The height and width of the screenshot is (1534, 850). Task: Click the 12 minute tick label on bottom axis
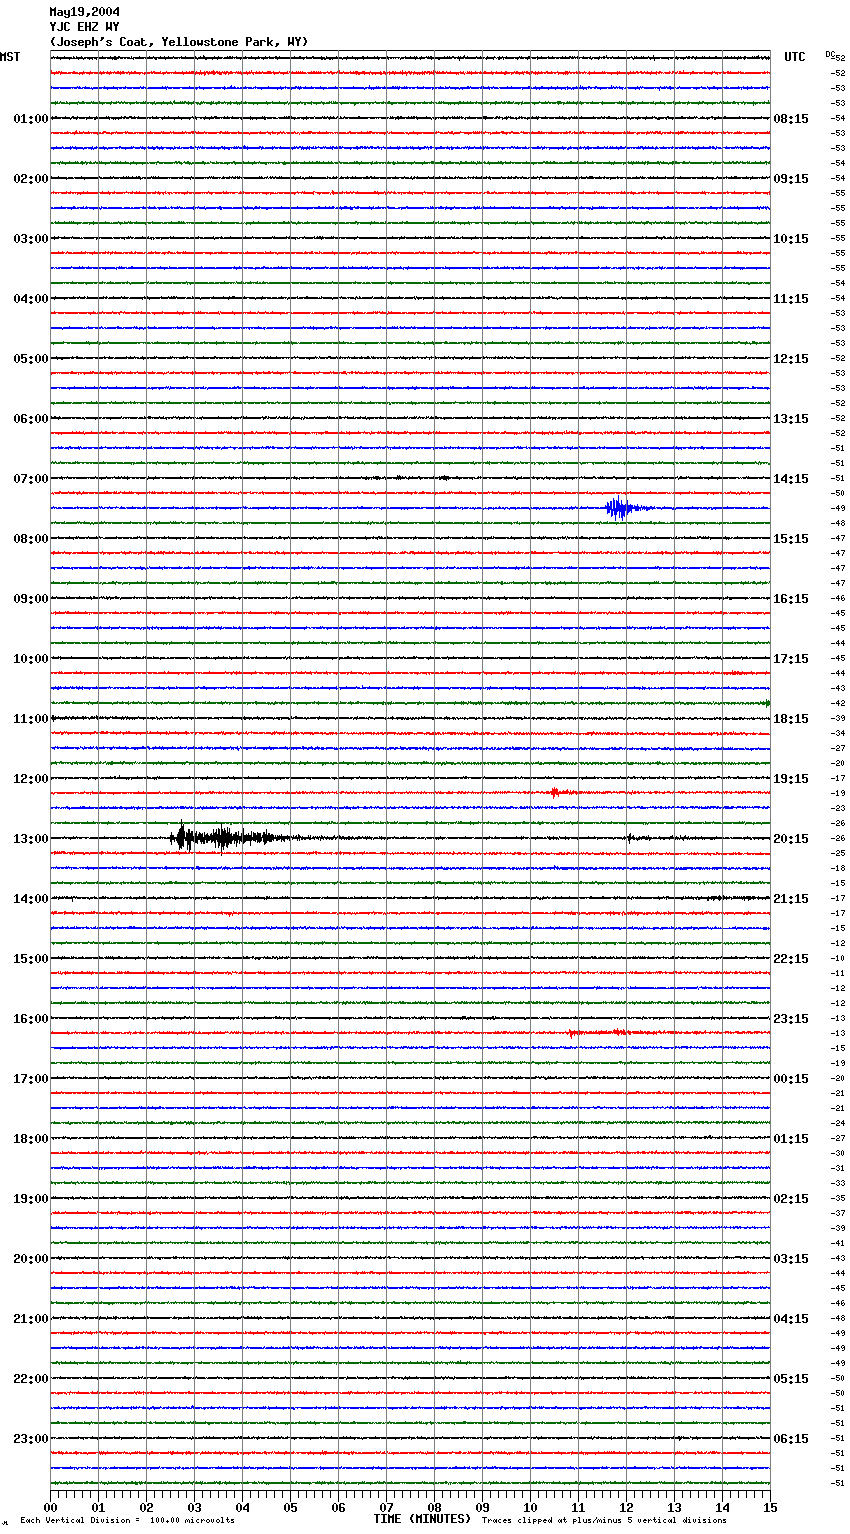(626, 1508)
